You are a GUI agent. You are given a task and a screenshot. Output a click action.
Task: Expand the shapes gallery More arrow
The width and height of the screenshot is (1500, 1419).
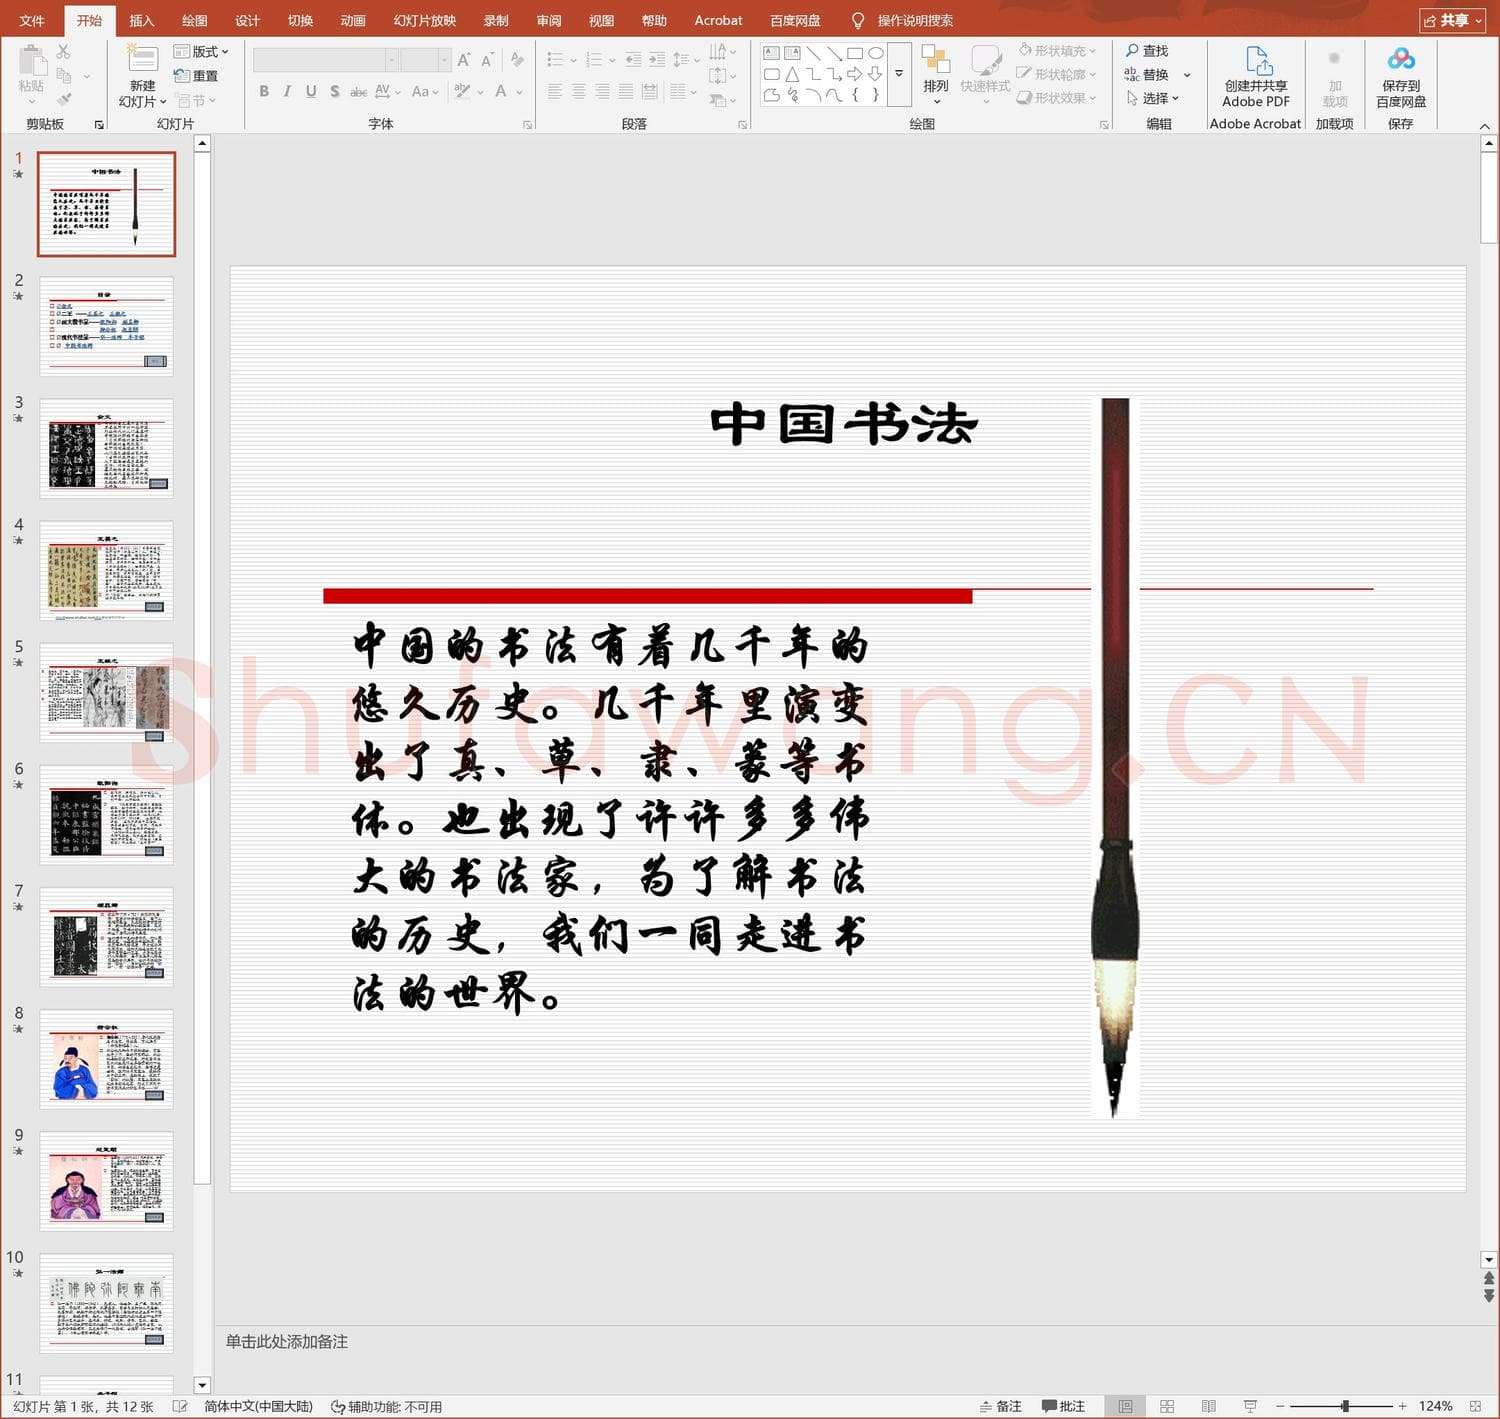899,74
